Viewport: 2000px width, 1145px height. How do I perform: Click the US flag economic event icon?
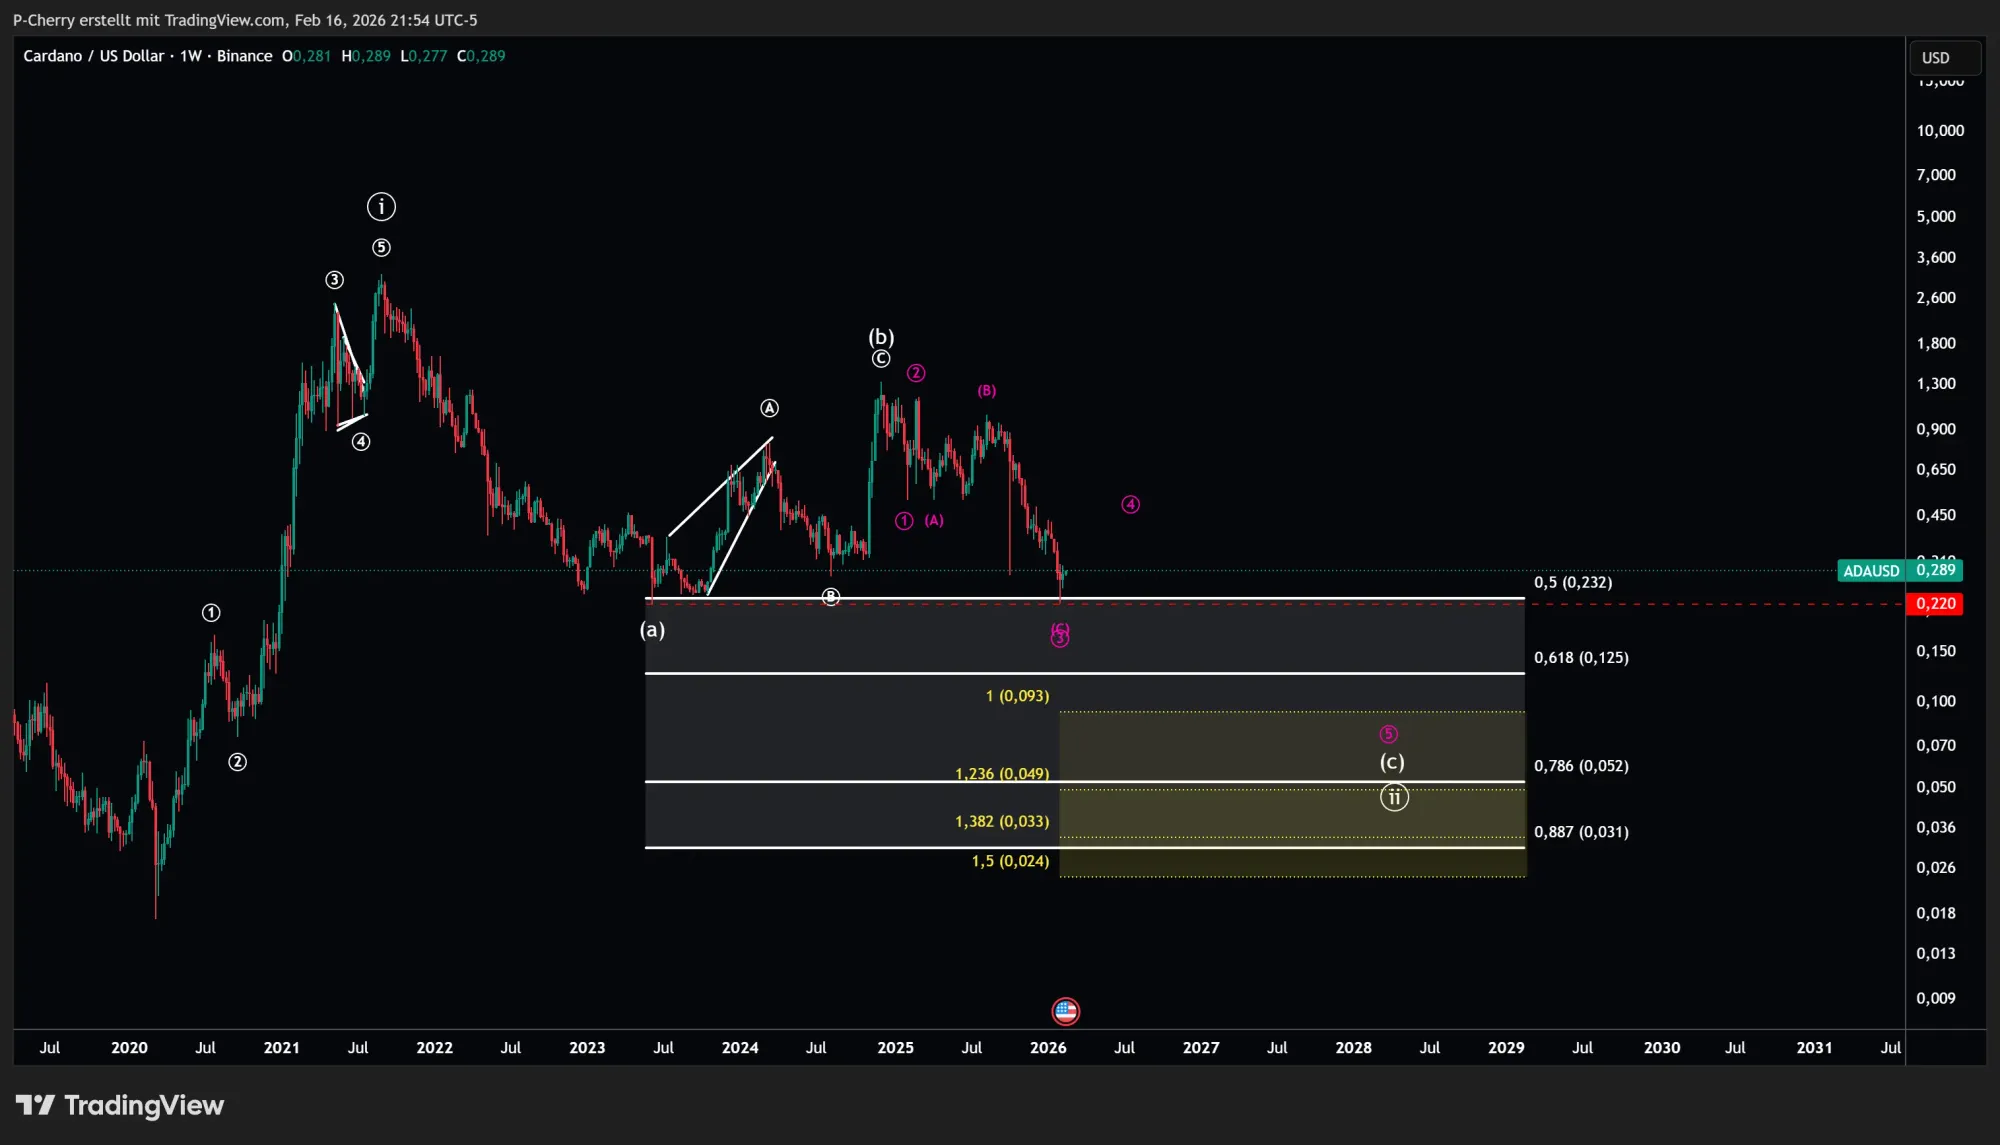1066,1011
